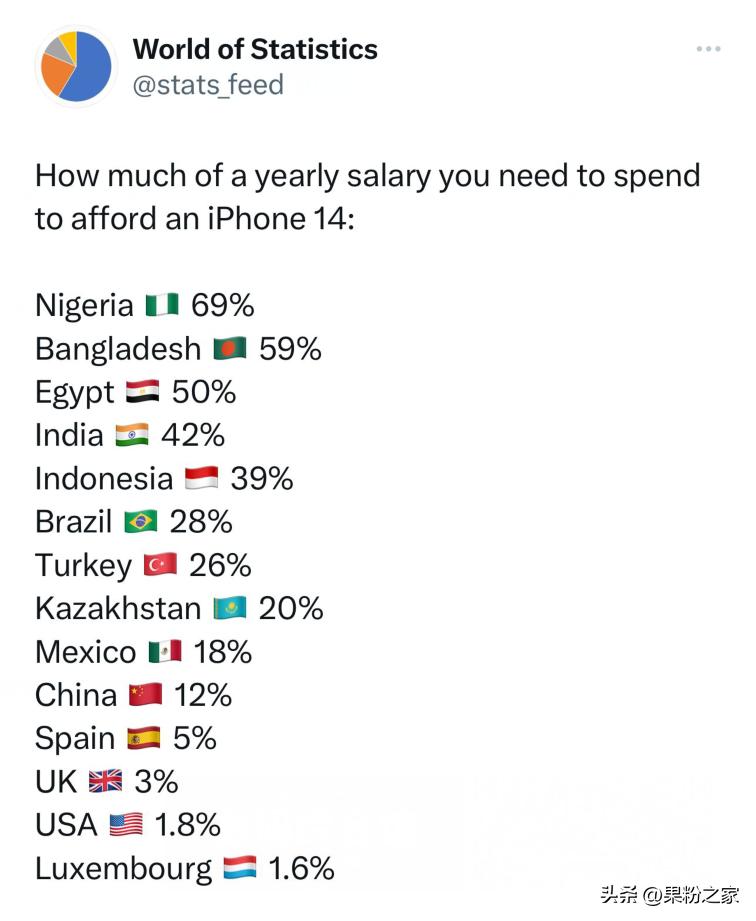Image resolution: width=756 pixels, height=921 pixels.
Task: Click the Brazil flag emoji
Action: pyautogui.click(x=141, y=521)
